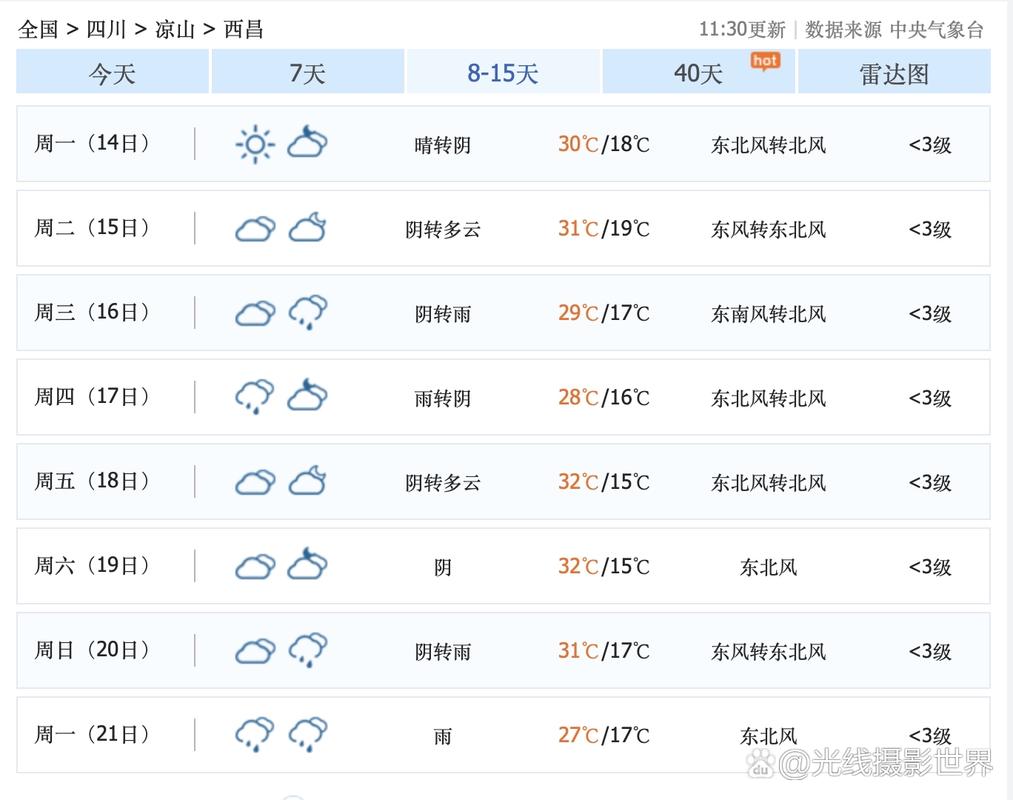Select the sunny weather icon for Monday 14th
The image size is (1013, 800).
pos(255,143)
